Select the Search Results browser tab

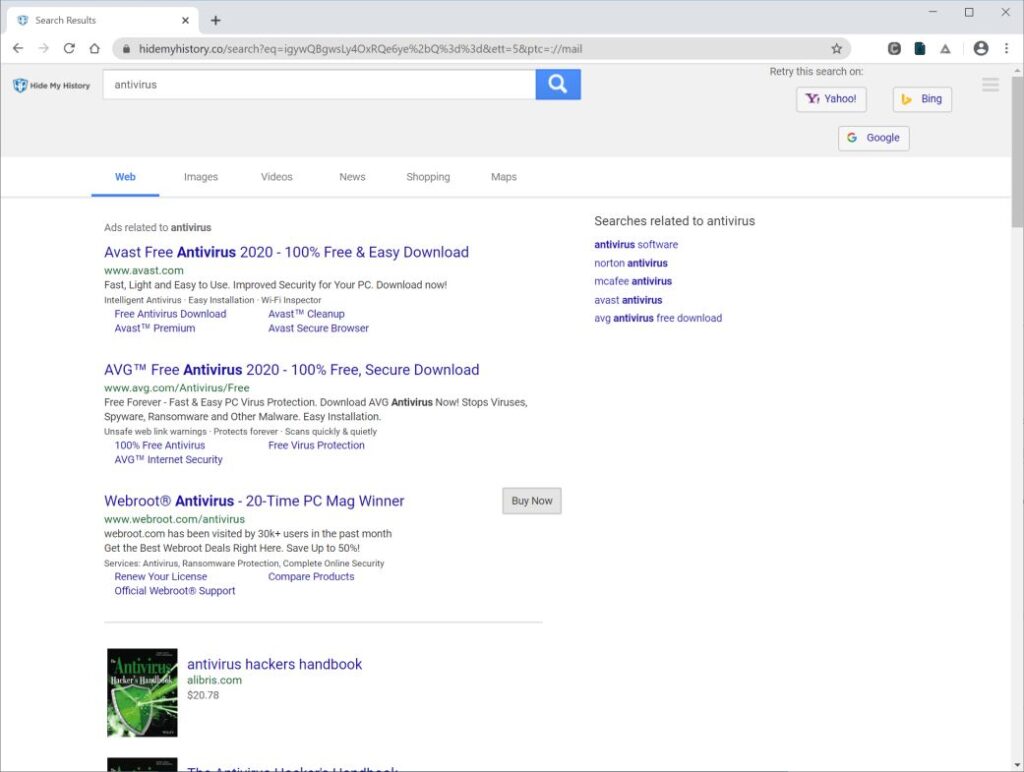pyautogui.click(x=101, y=20)
